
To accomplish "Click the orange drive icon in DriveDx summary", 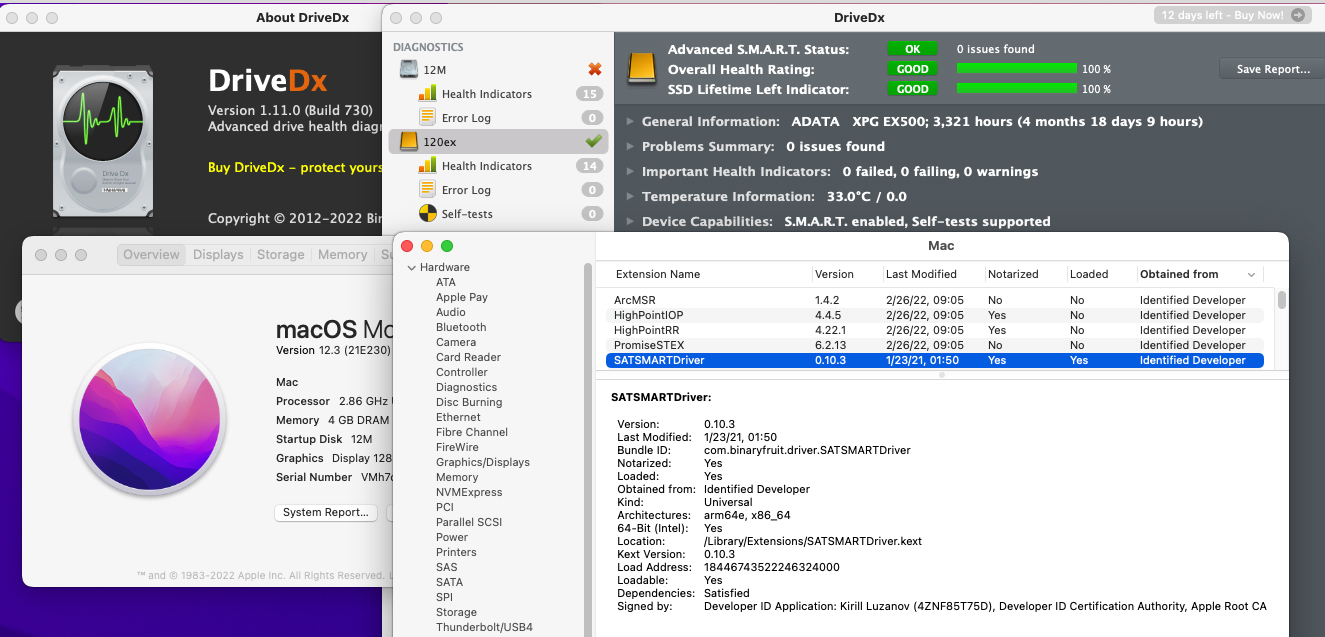I will (x=642, y=69).
